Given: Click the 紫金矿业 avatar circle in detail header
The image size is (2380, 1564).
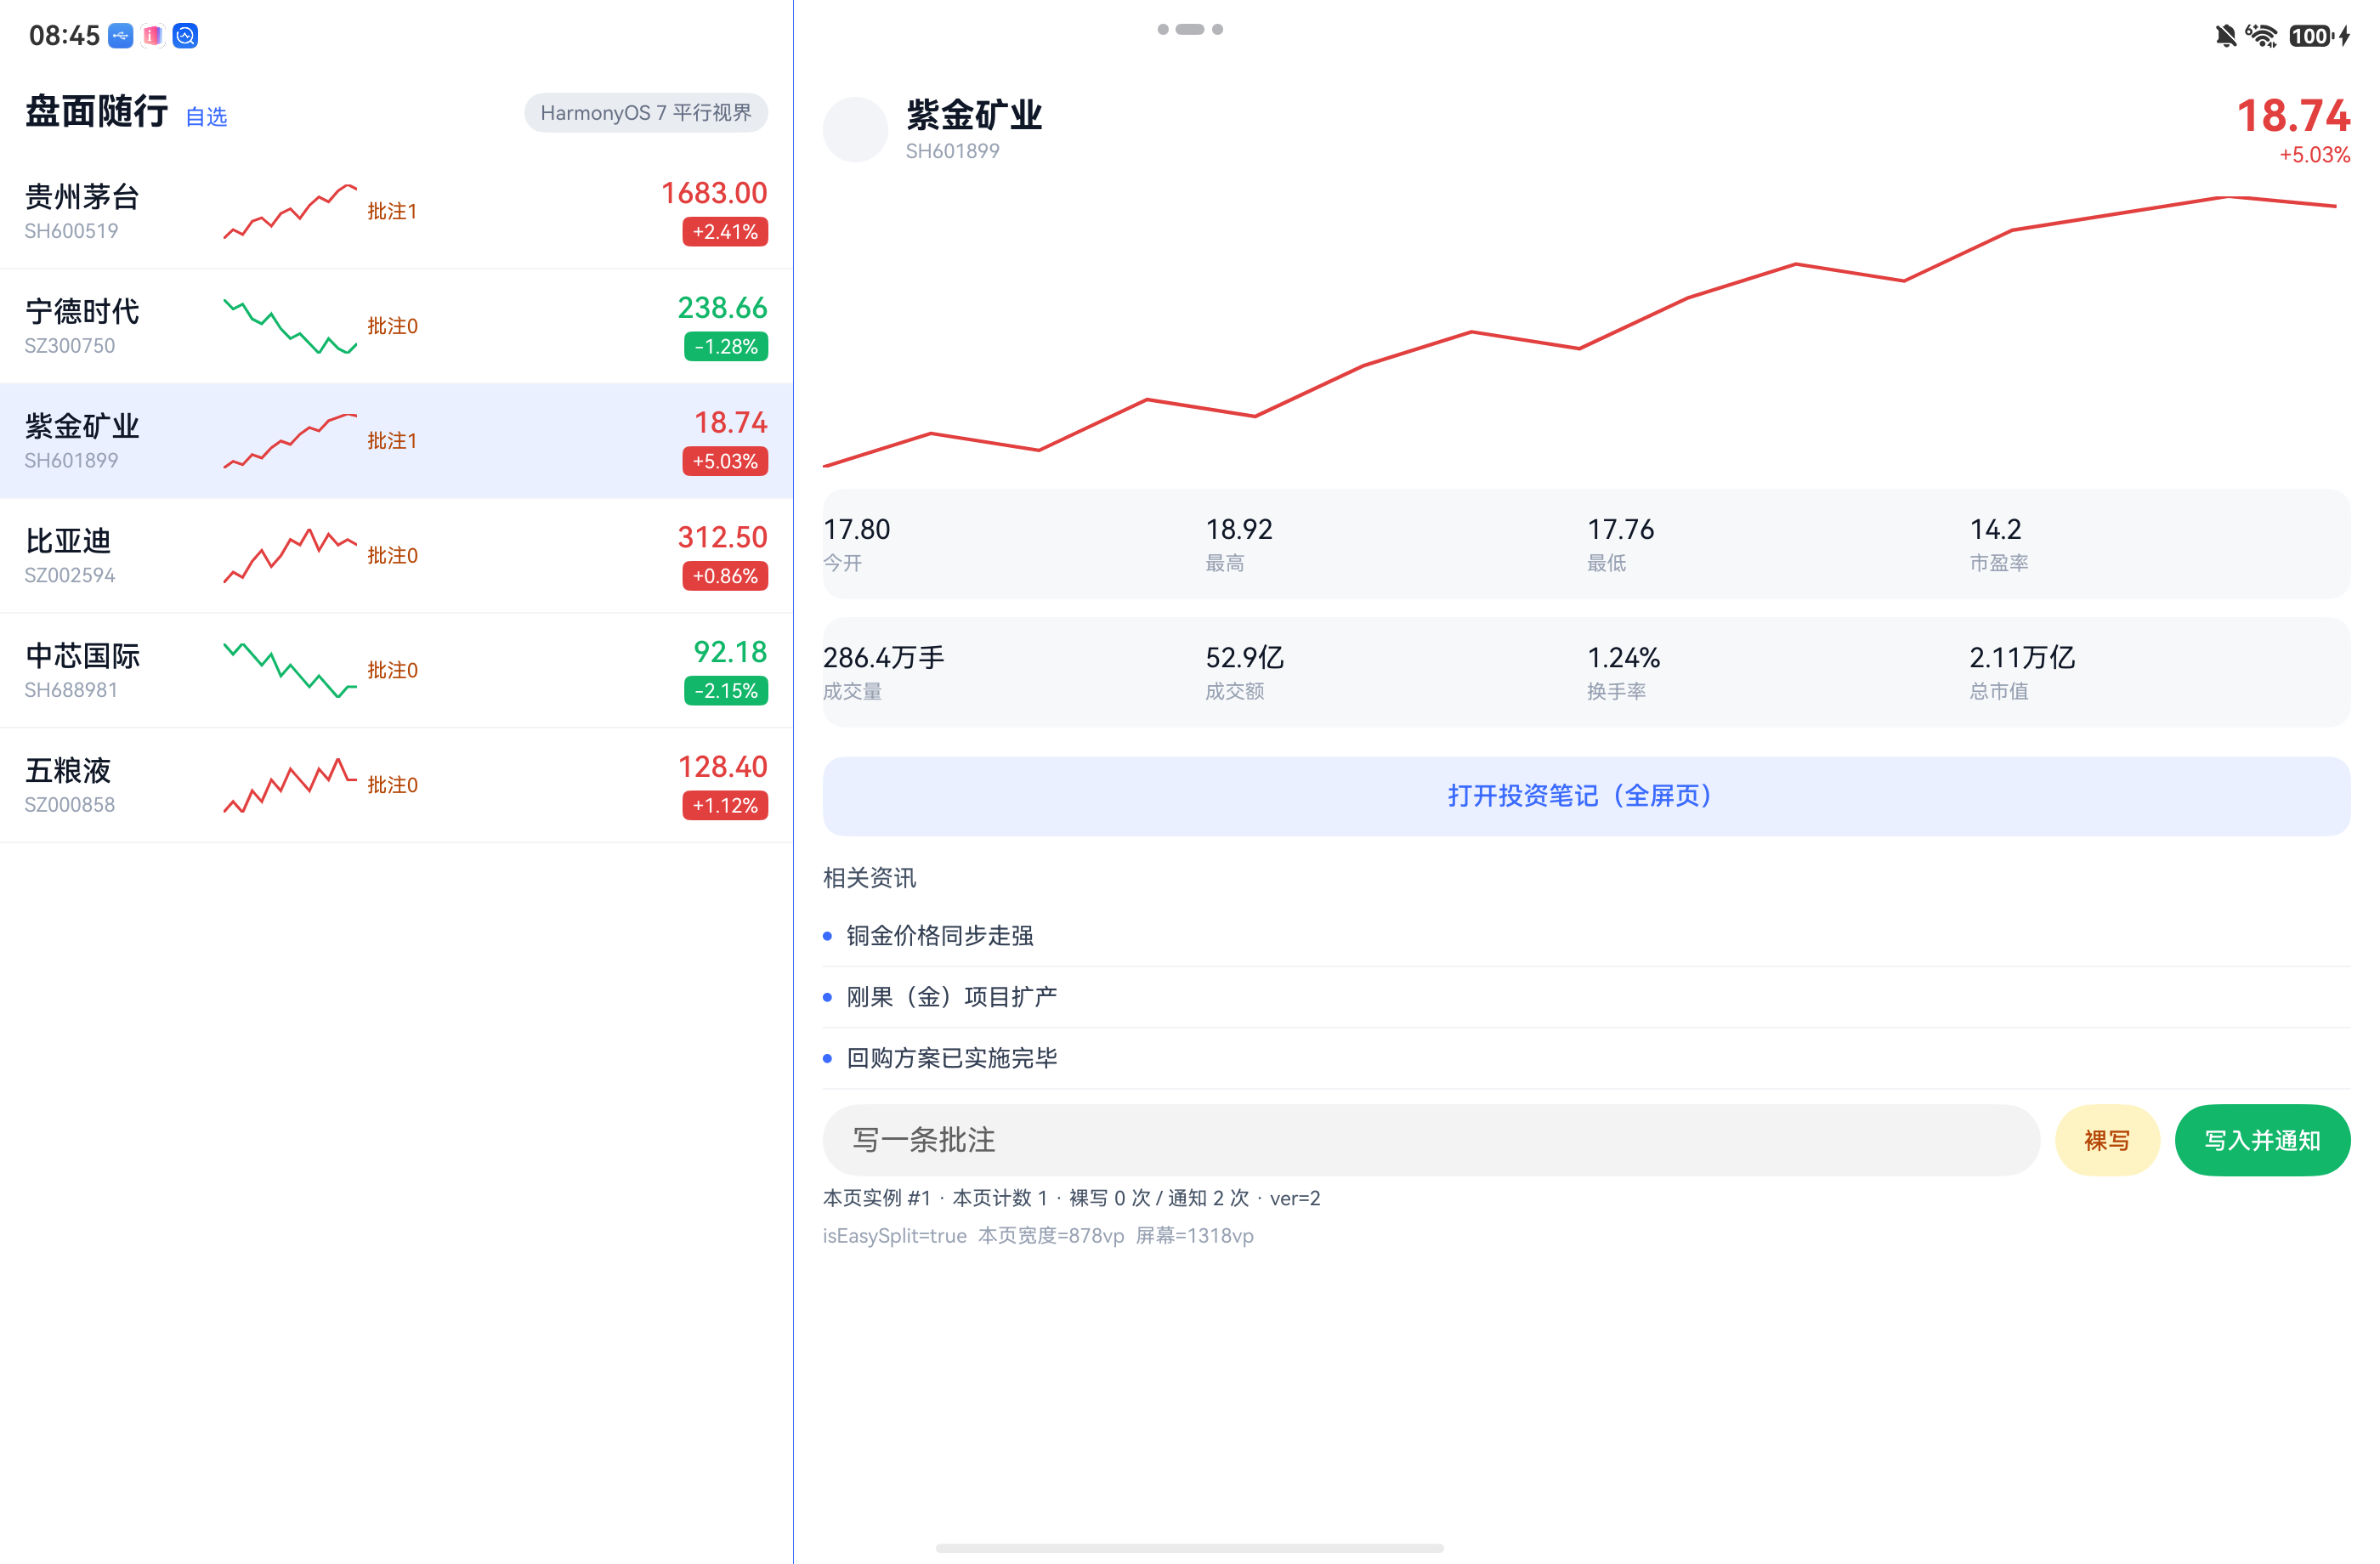Looking at the screenshot, I should click(855, 129).
